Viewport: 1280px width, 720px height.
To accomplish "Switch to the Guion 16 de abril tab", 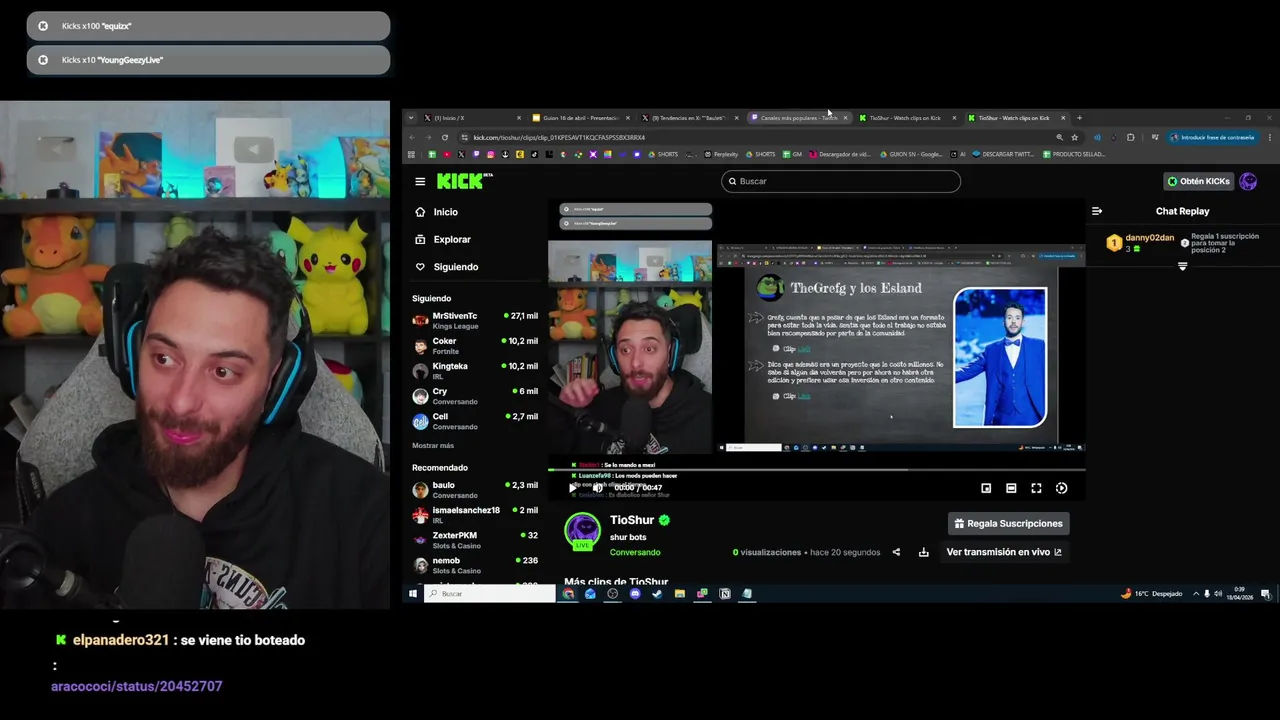I will tap(580, 118).
